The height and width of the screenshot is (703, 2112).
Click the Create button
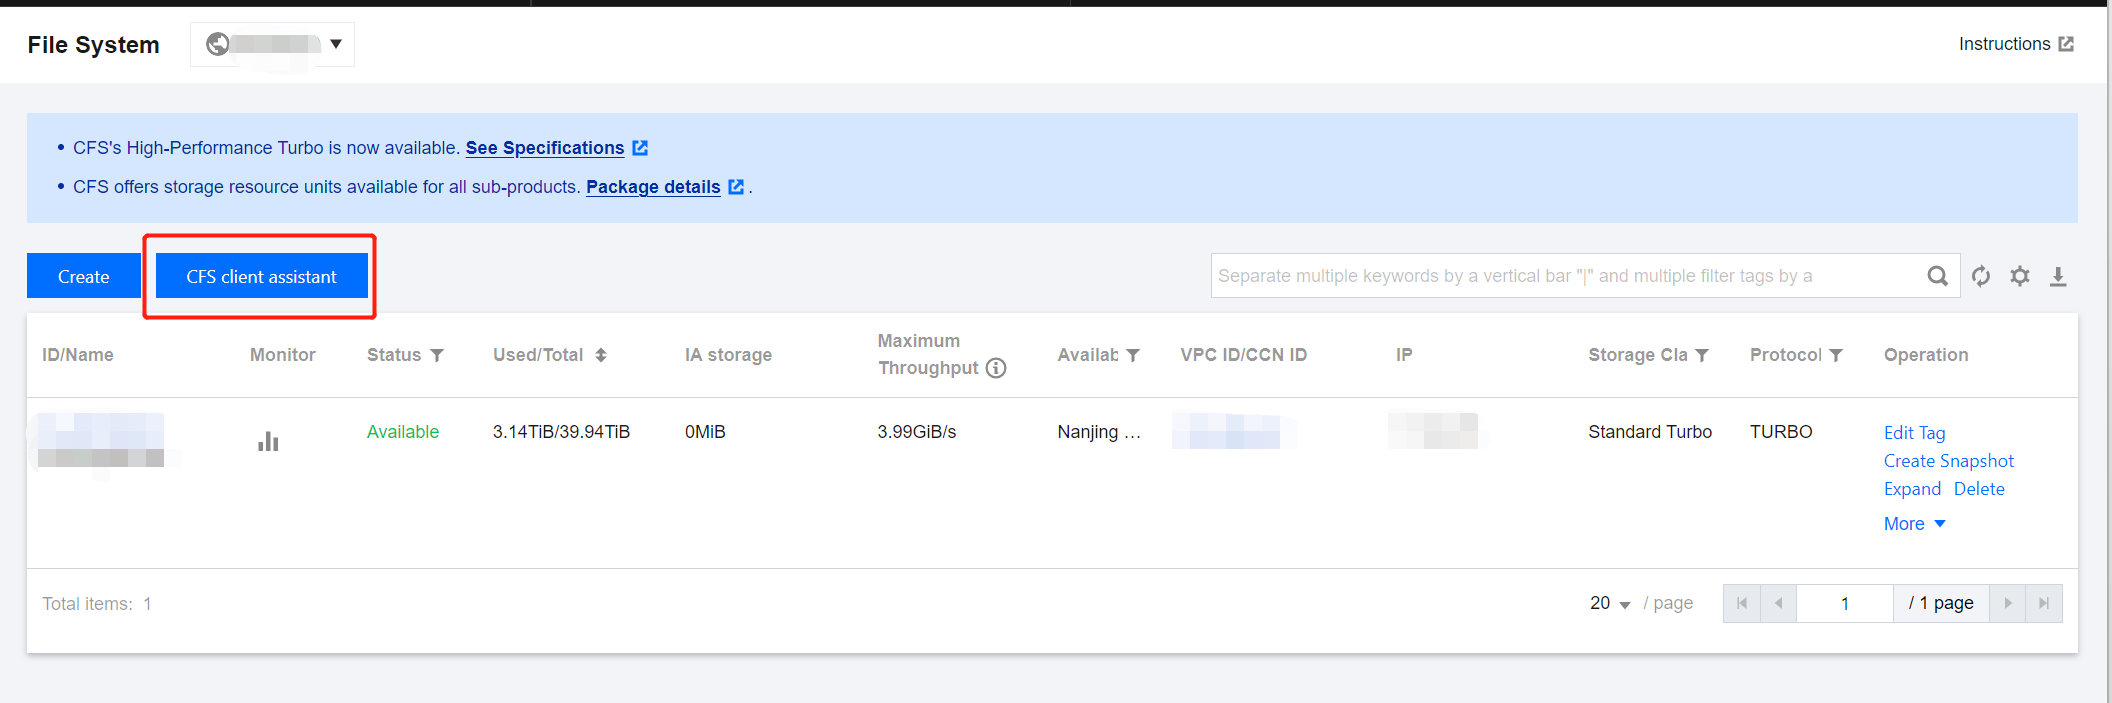pyautogui.click(x=84, y=276)
